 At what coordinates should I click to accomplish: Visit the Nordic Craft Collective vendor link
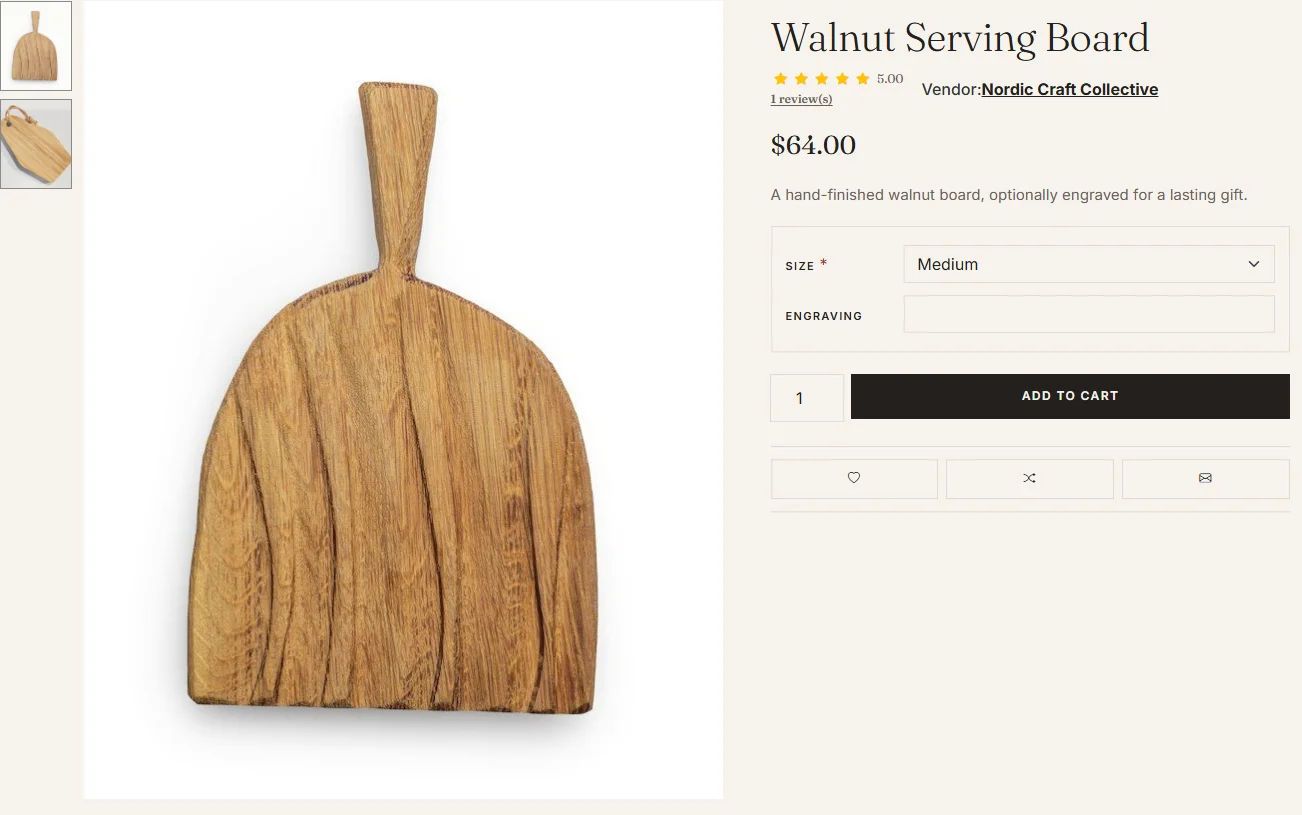point(1070,89)
